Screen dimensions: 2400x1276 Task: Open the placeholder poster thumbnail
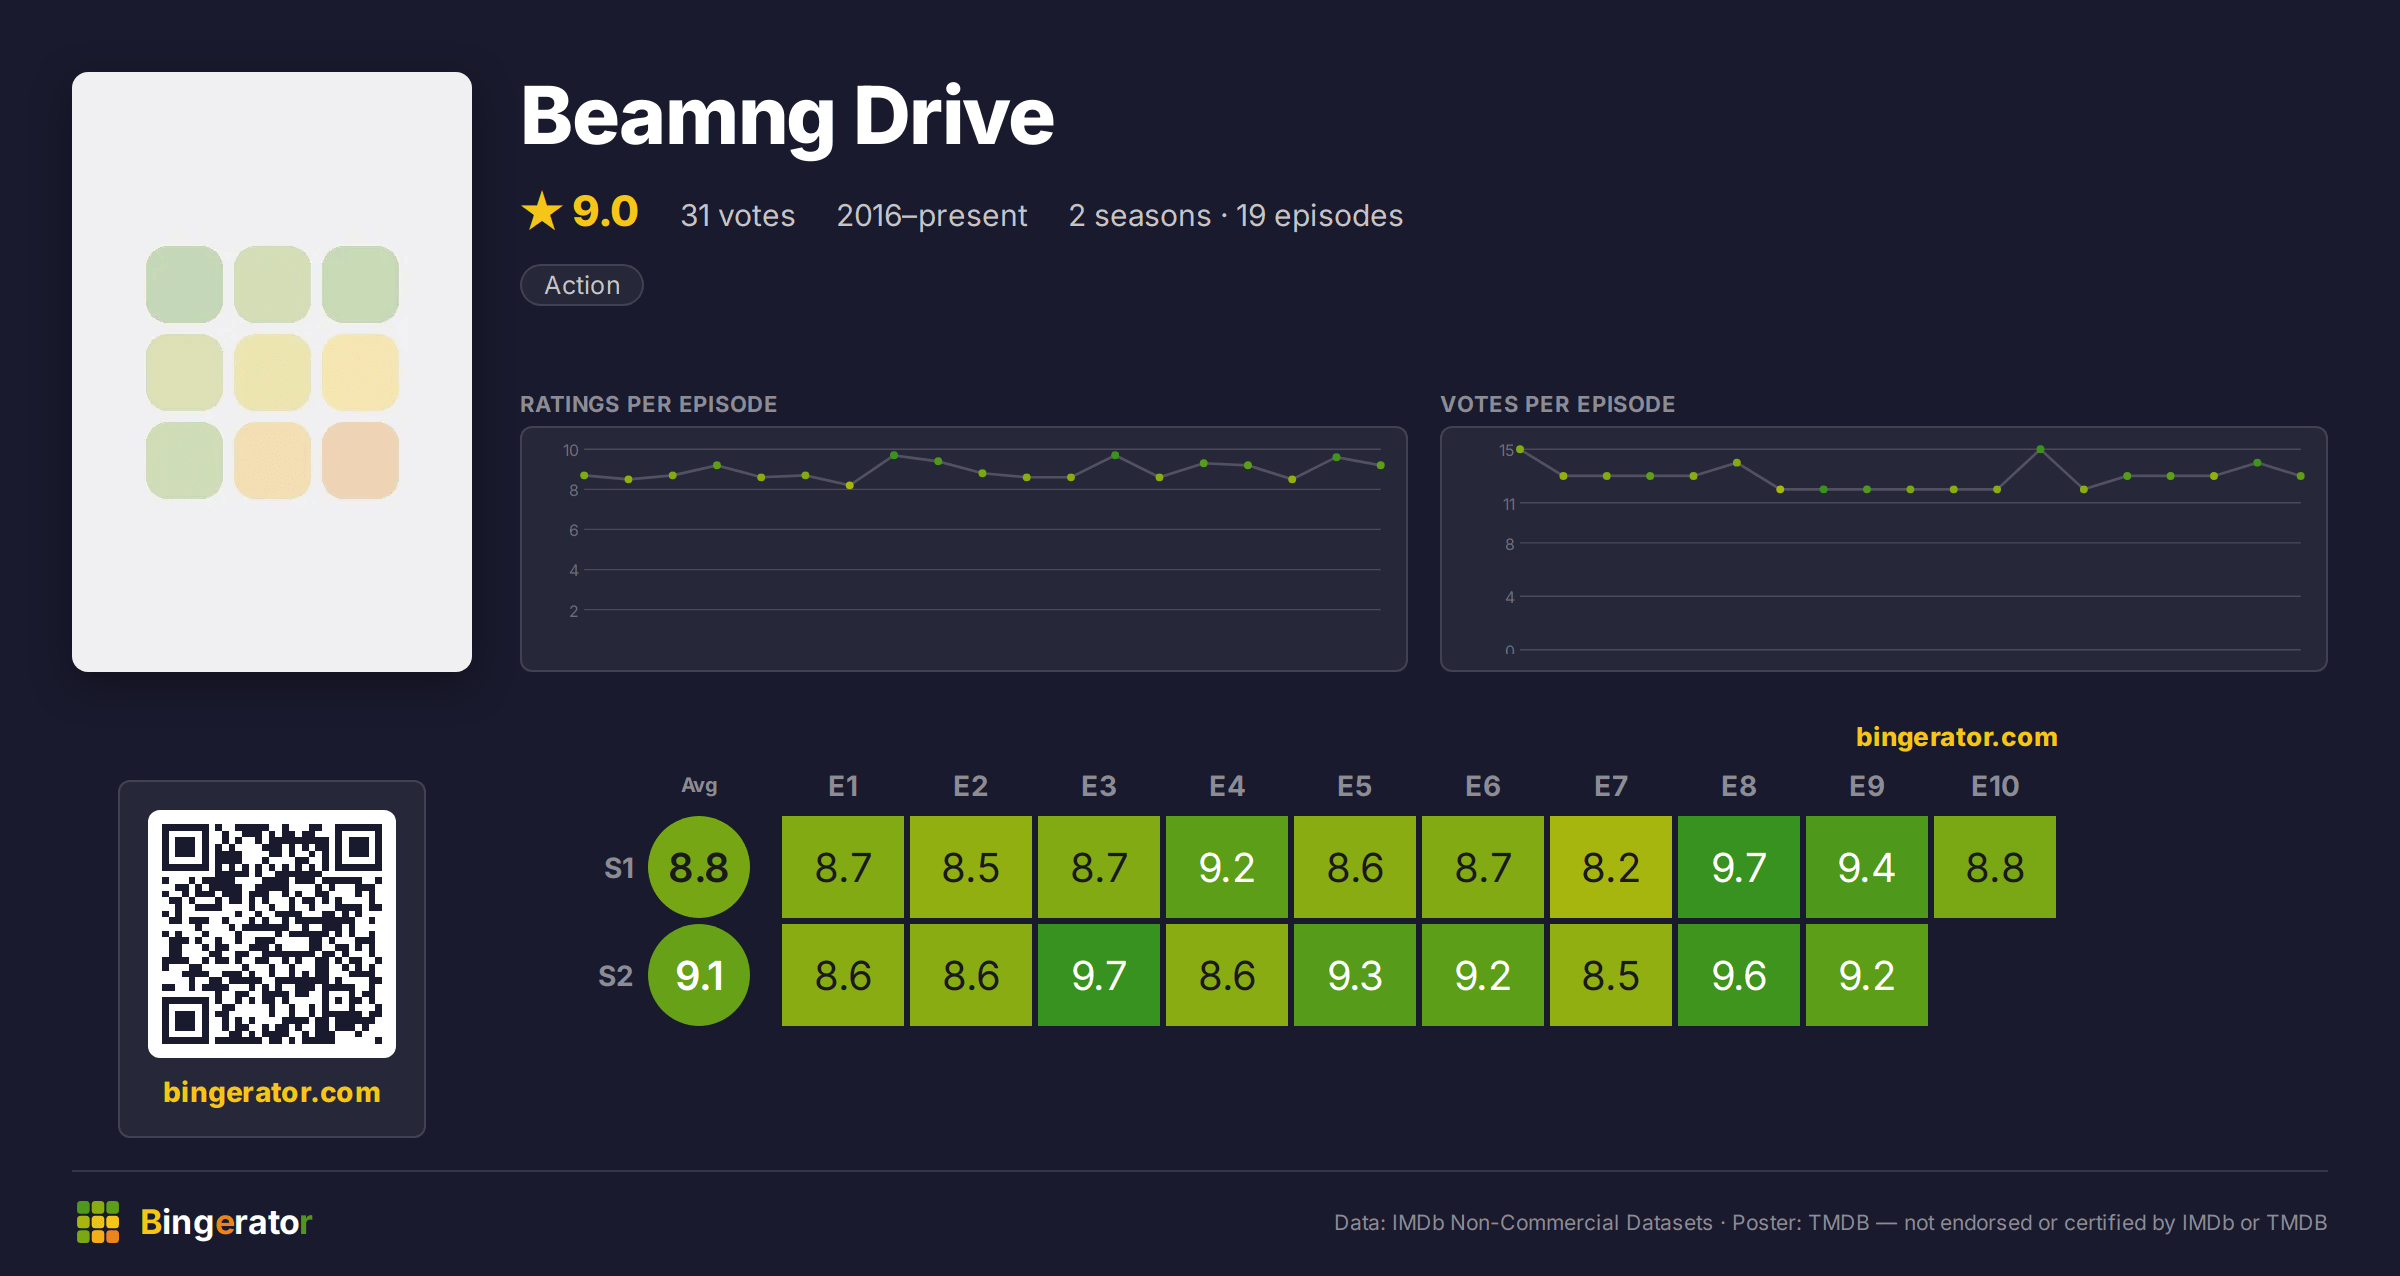click(x=272, y=372)
